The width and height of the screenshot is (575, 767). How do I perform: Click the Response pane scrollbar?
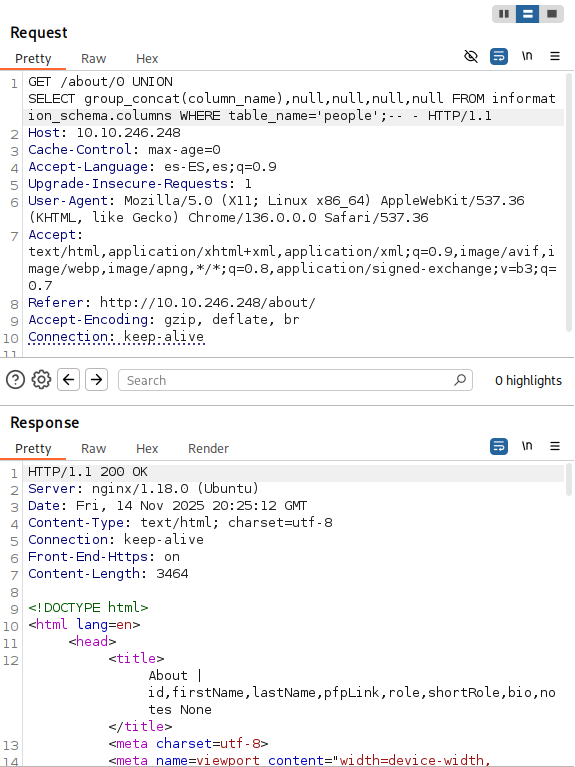[x=569, y=479]
